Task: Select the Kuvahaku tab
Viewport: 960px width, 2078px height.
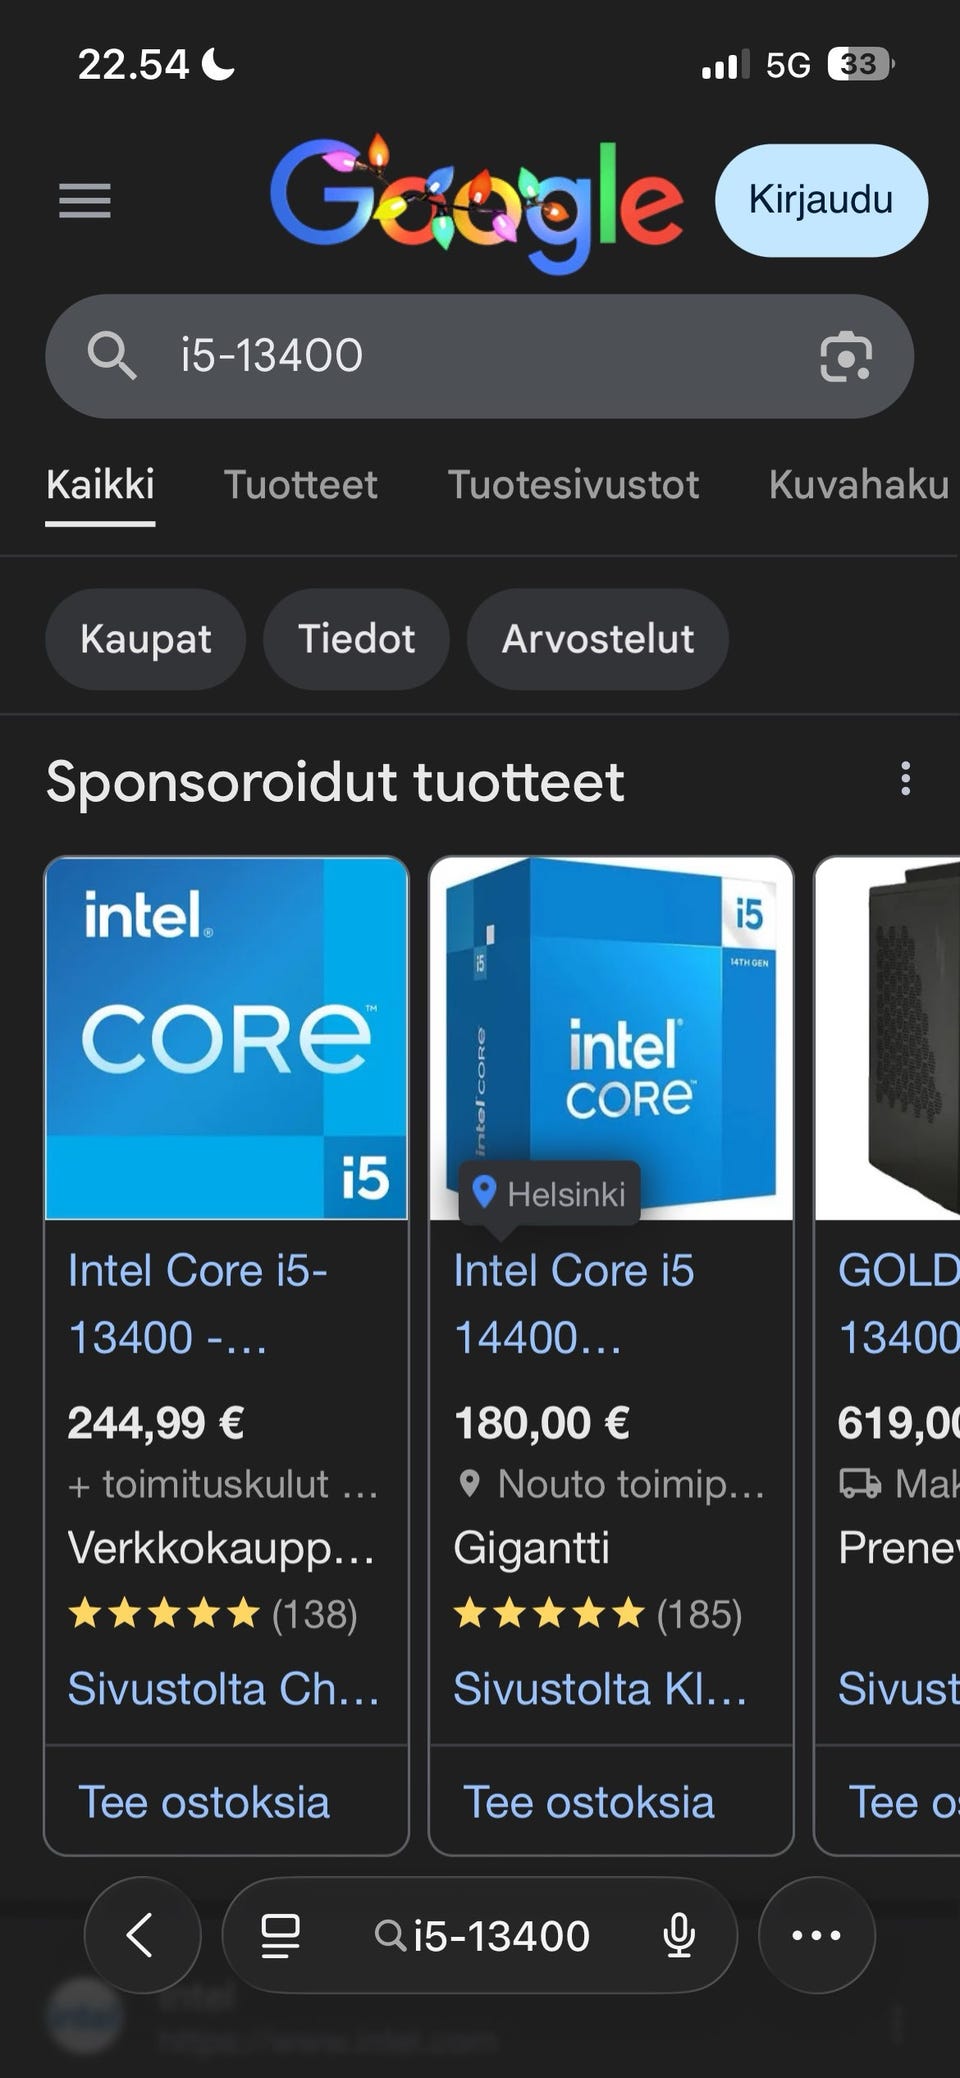Action: 858,485
